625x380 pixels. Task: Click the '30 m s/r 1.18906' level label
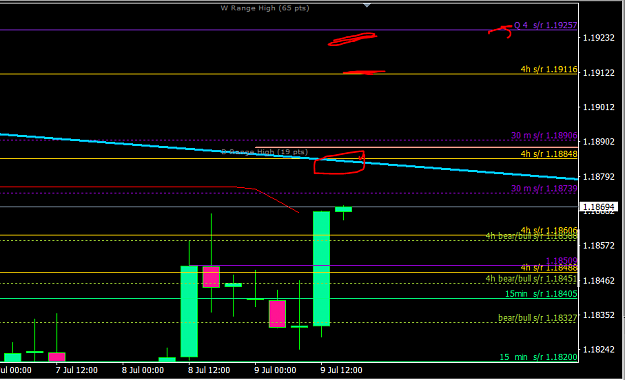pos(544,136)
